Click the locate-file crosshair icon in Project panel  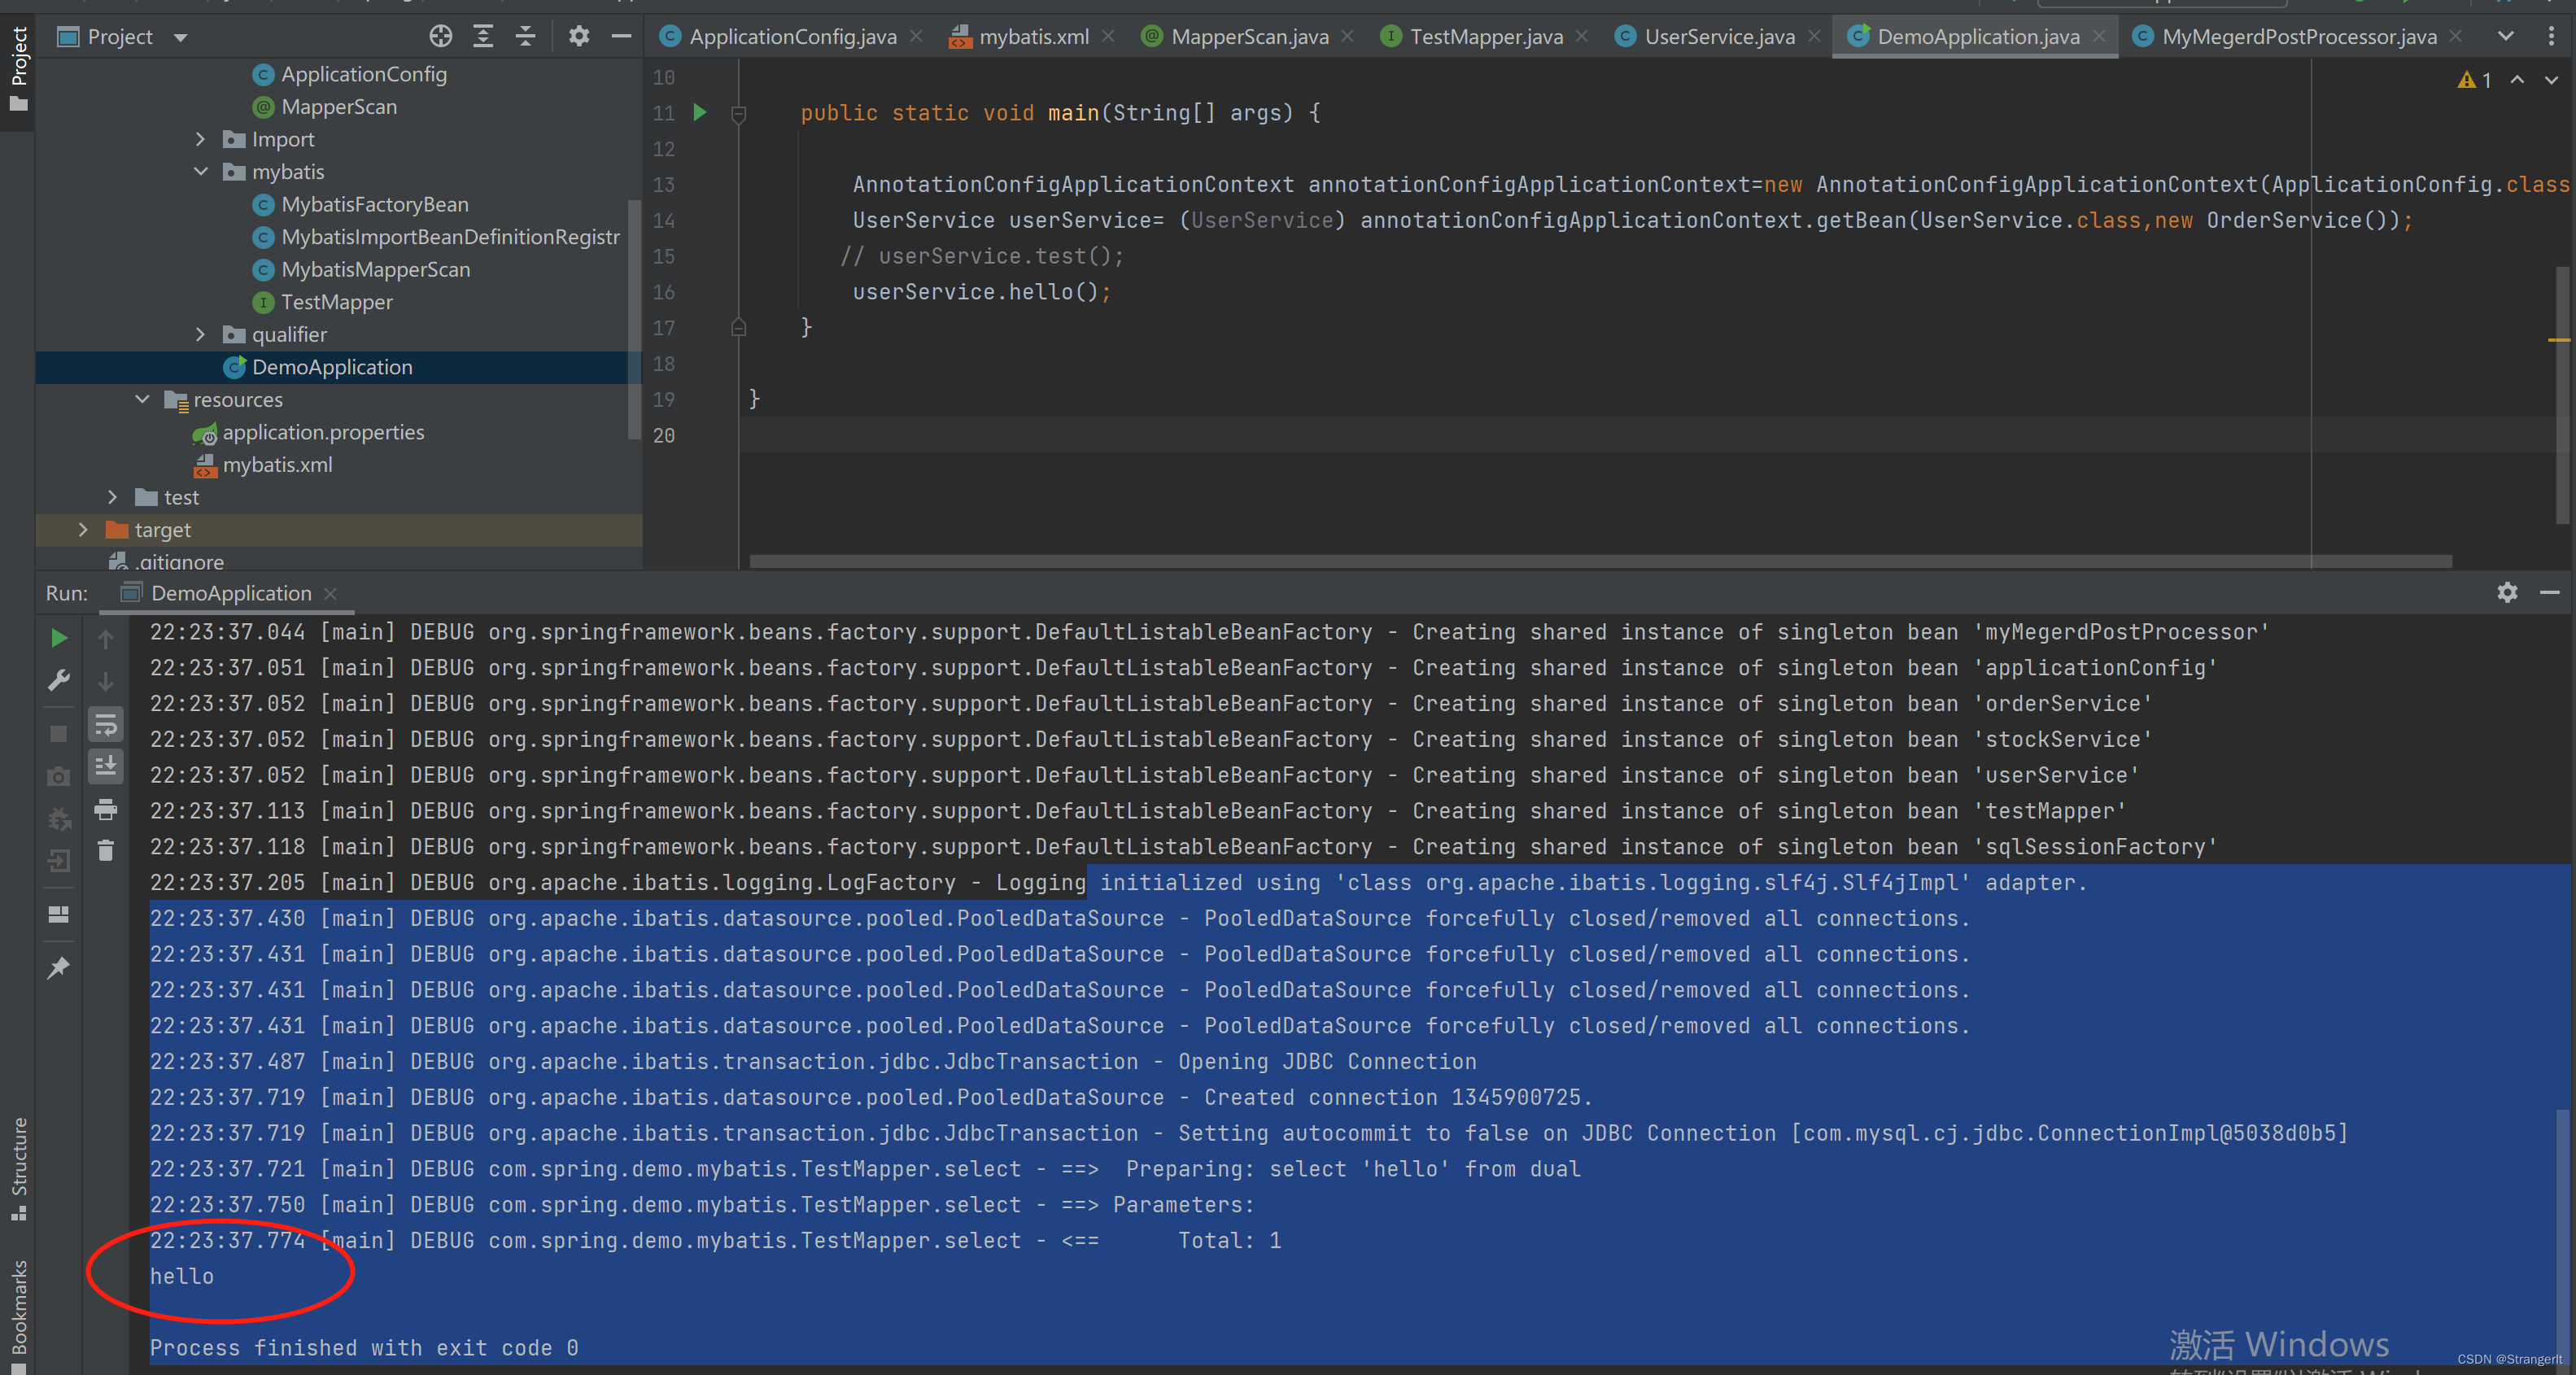point(440,37)
